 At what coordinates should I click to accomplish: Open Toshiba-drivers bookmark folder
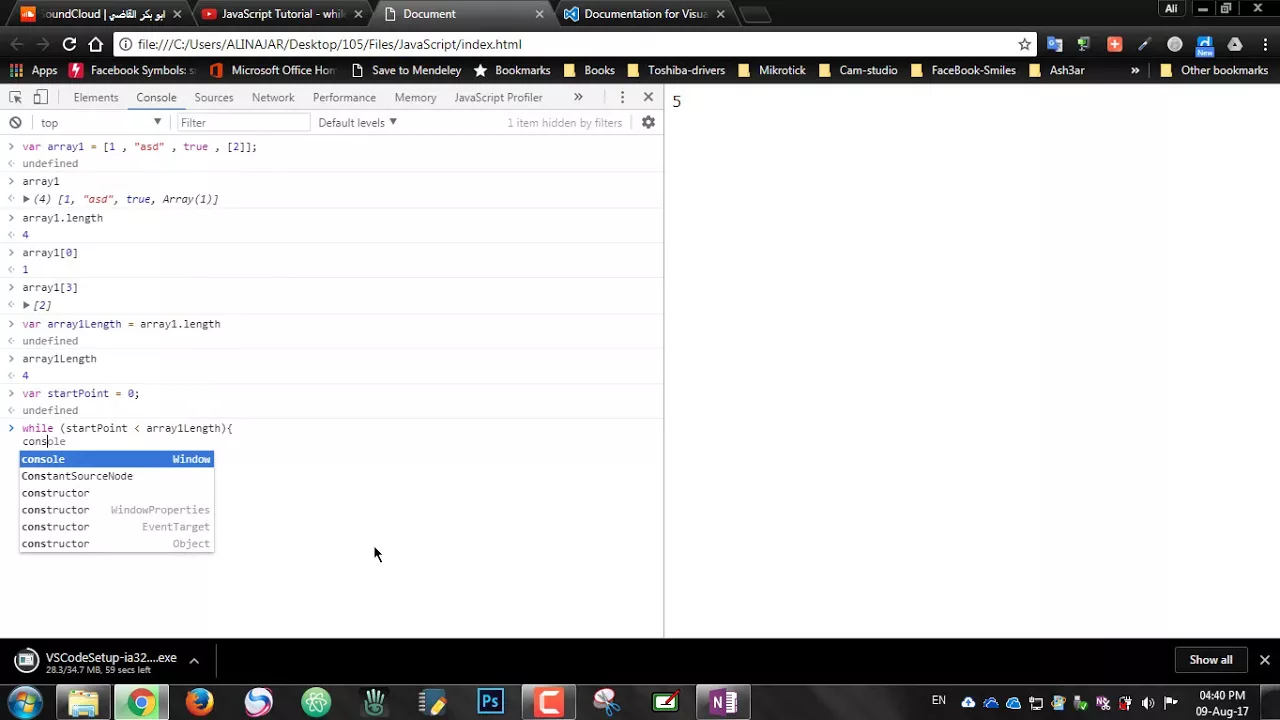coord(676,70)
